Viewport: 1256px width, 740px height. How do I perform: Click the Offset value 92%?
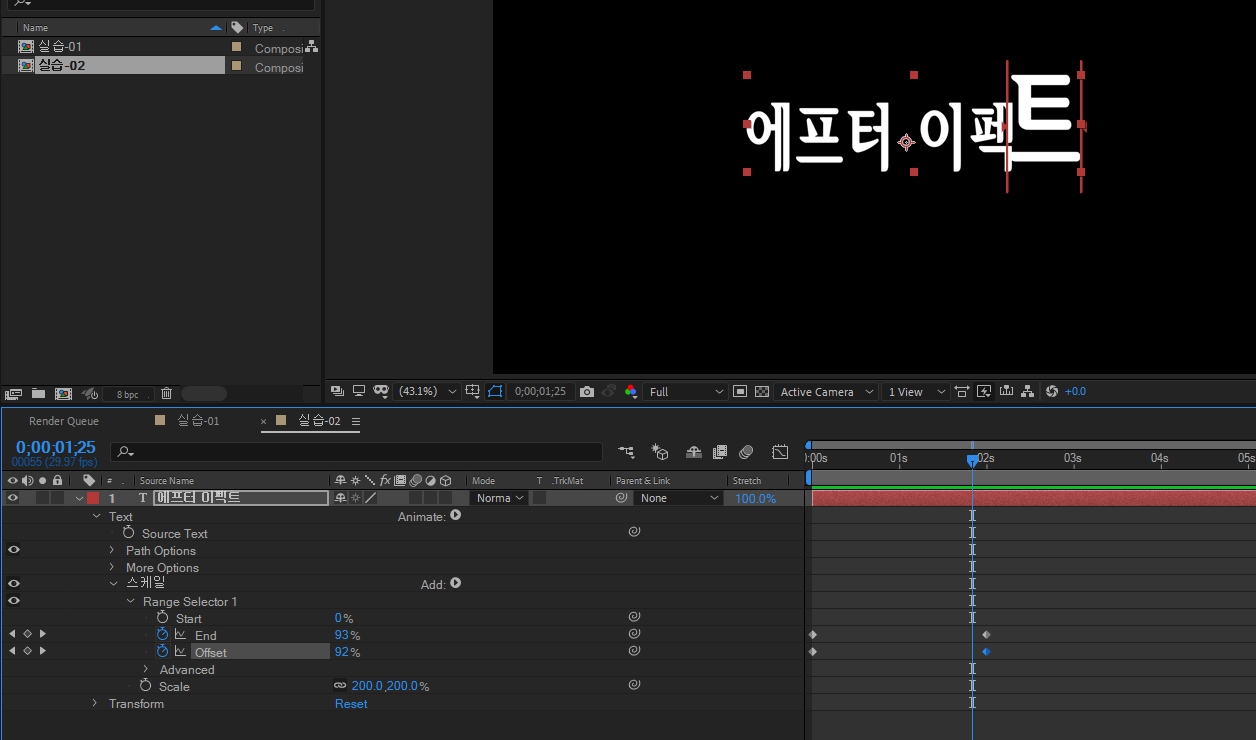tap(347, 652)
